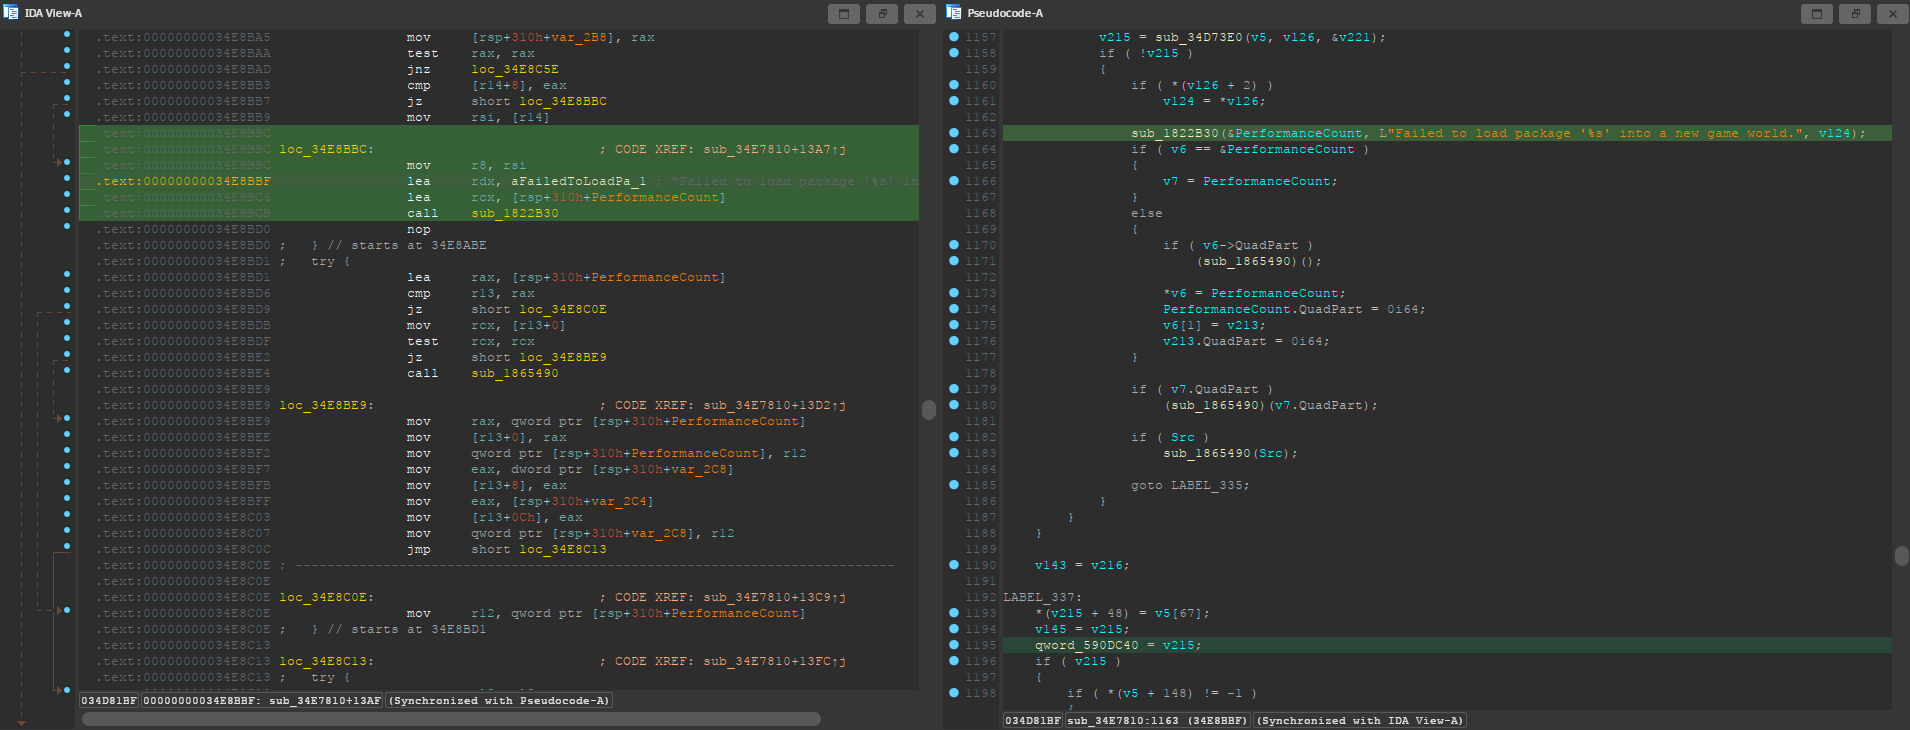Click "(Synchronized with Pseudocode-A)" status text
1910x730 pixels.
[499, 701]
